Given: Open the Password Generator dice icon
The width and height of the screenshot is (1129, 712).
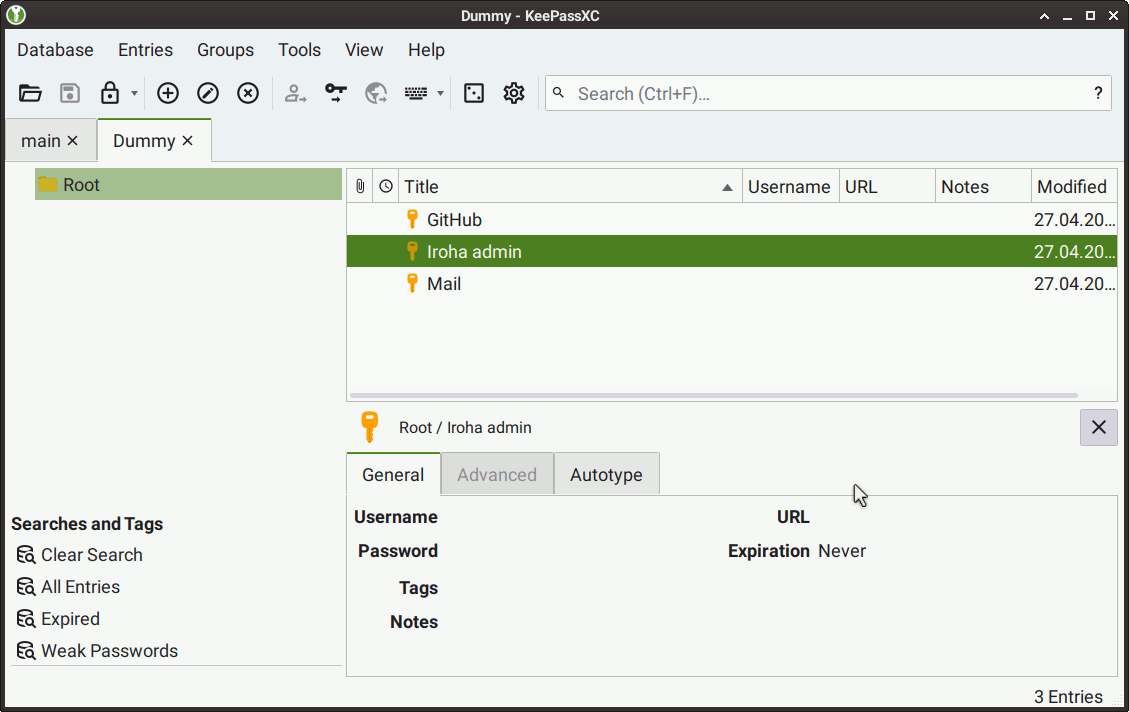Looking at the screenshot, I should 474,94.
